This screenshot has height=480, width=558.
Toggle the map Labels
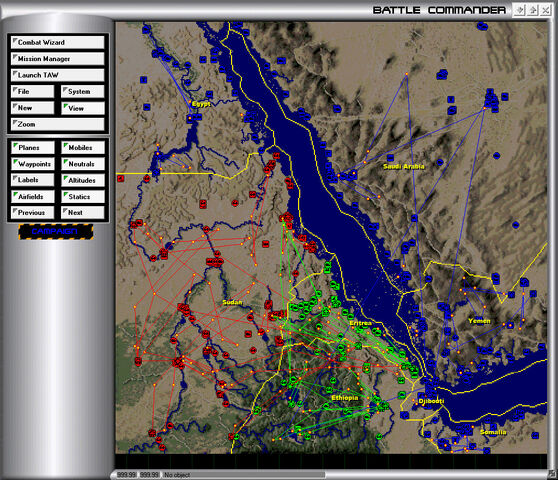(32, 180)
